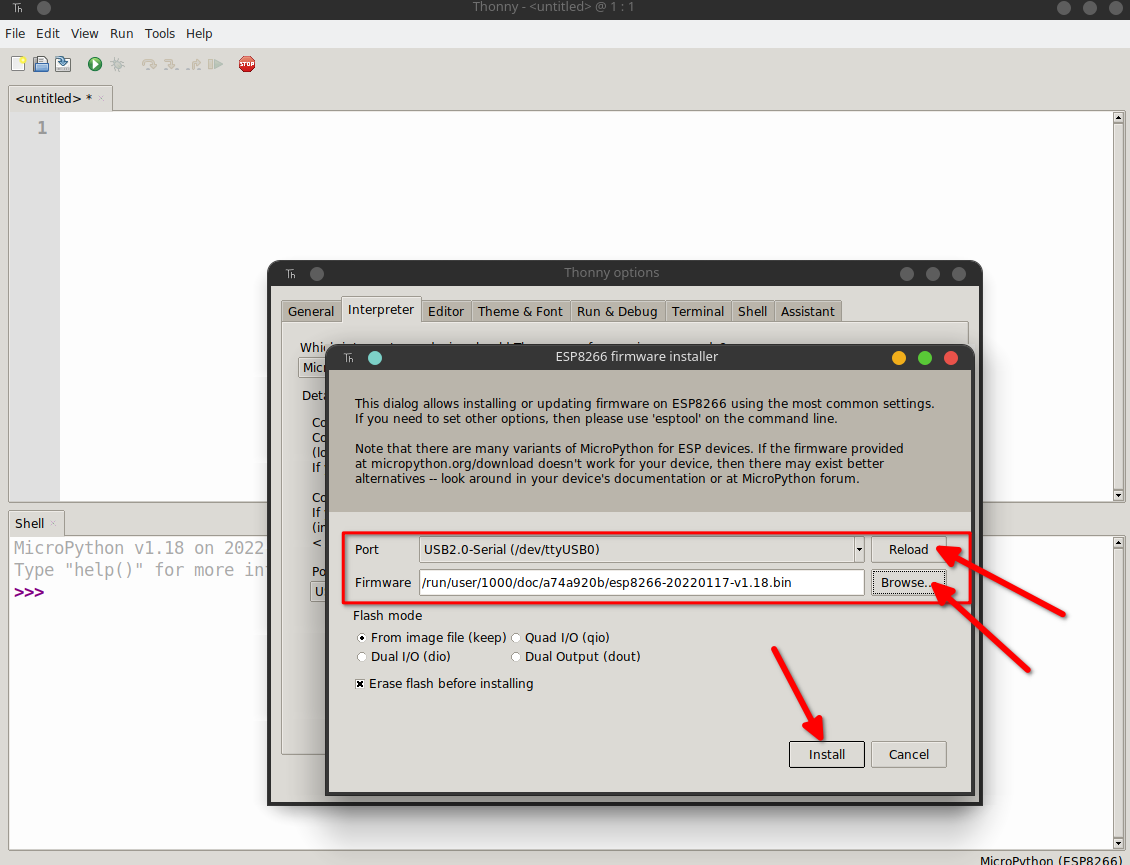The width and height of the screenshot is (1130, 865).
Task: Click Shell scrollbar down arrow
Action: click(1118, 843)
